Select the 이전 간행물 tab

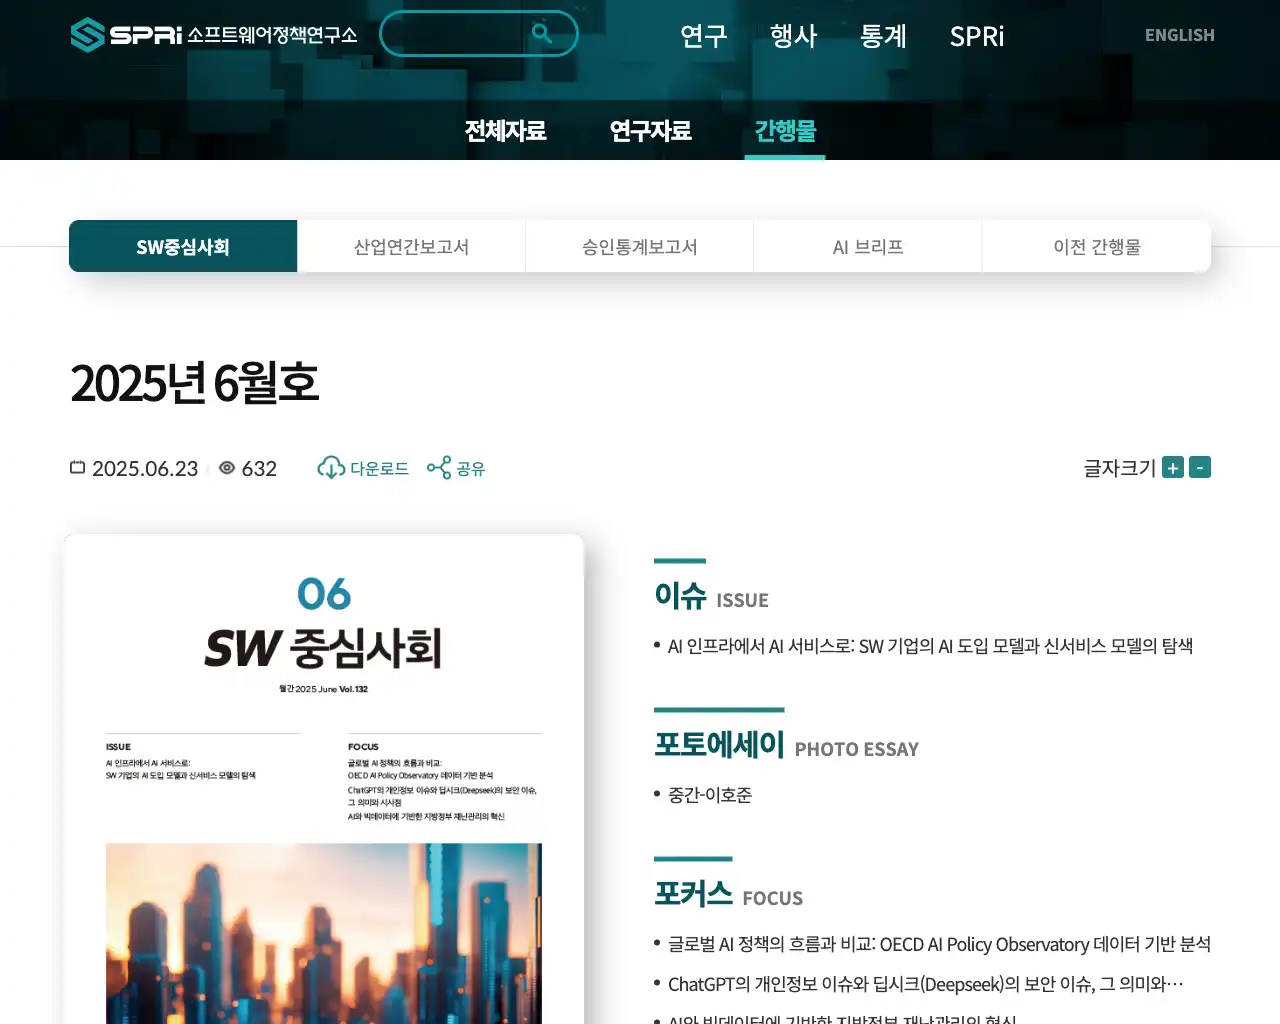pos(1097,247)
